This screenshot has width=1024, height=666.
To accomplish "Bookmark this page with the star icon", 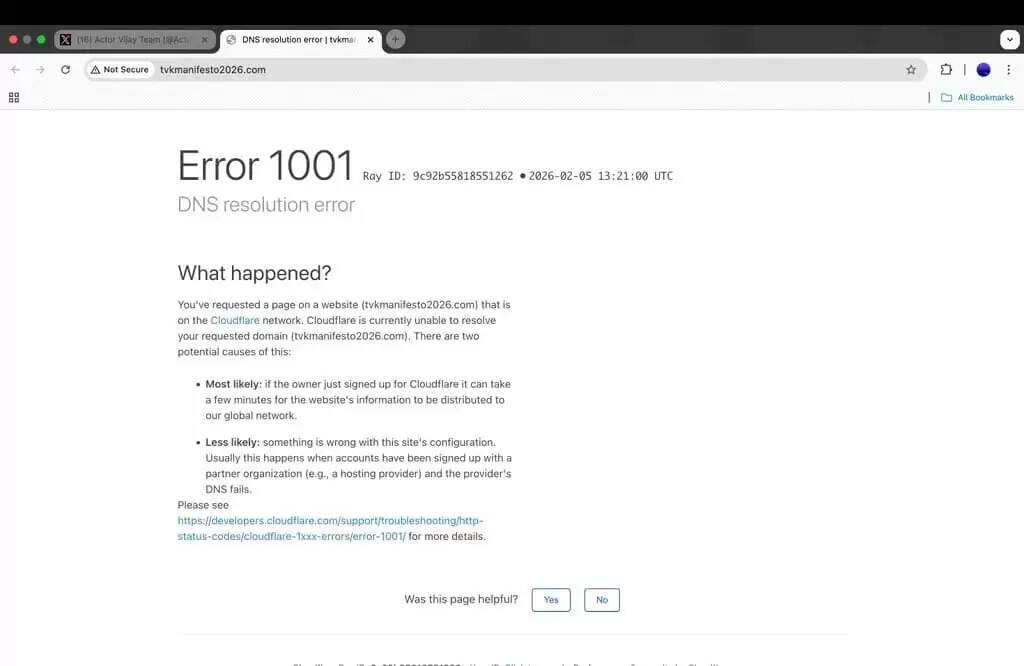I will pos(911,70).
